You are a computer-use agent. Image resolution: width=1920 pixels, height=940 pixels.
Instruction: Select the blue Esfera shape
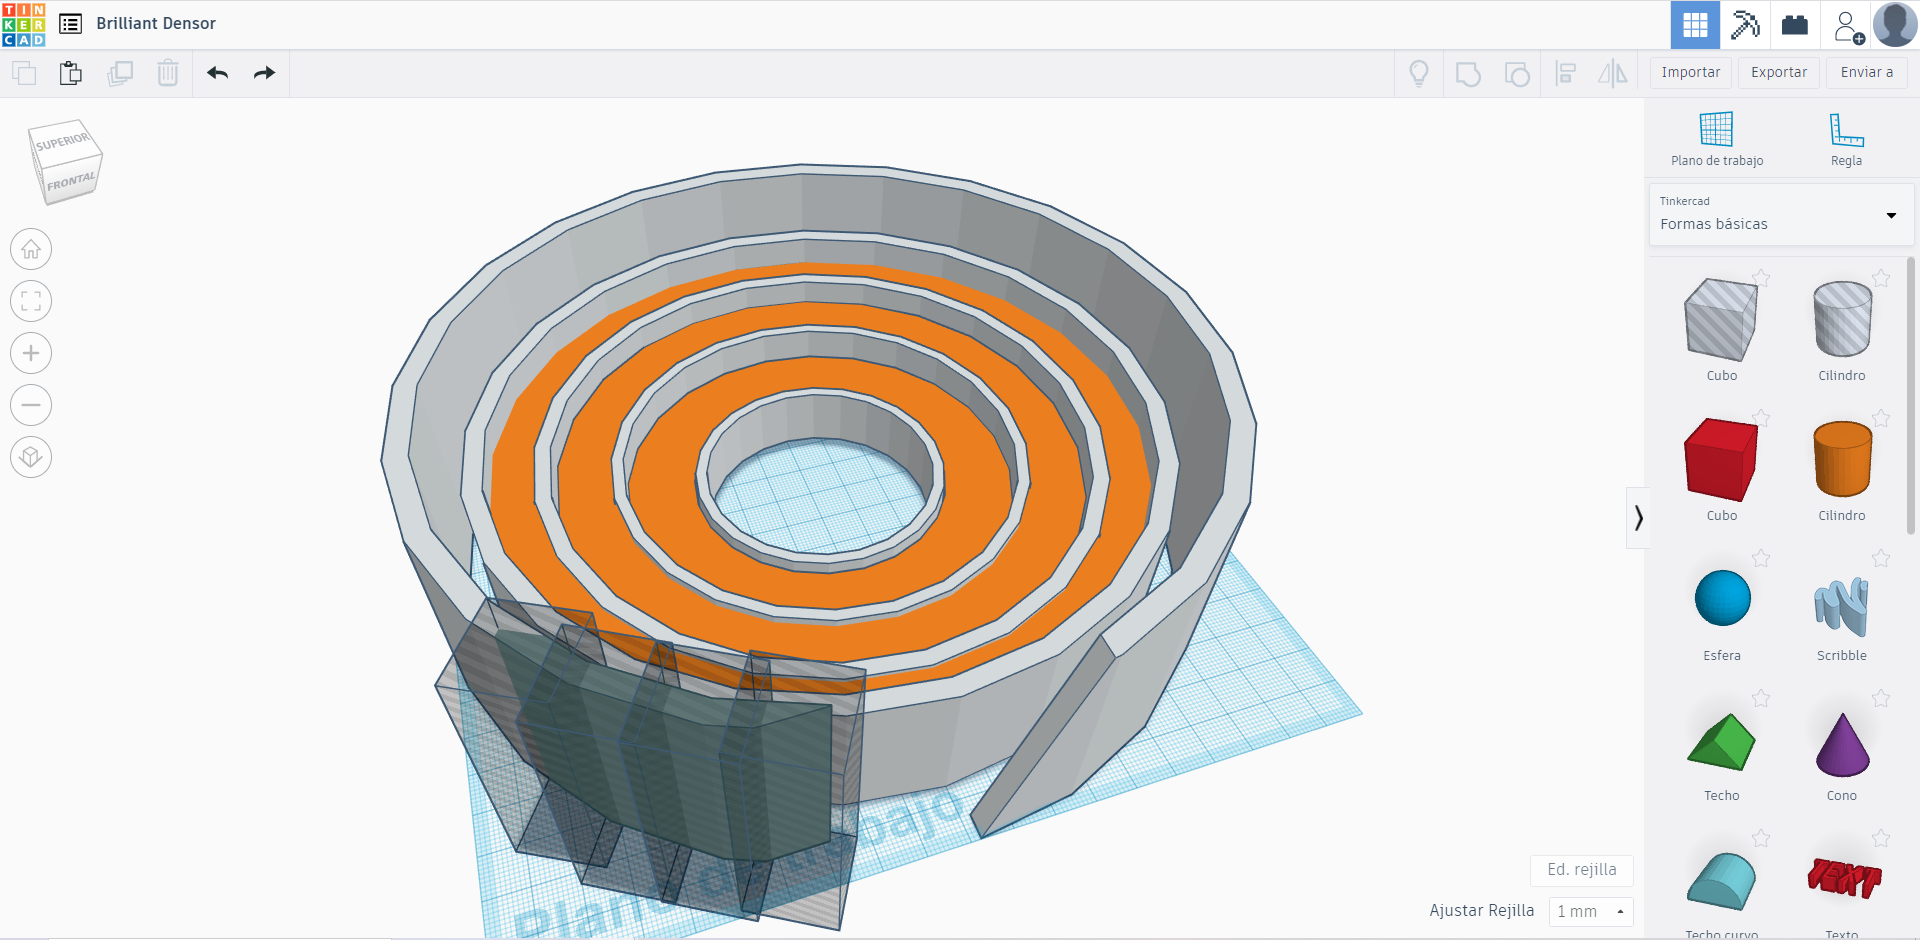coord(1722,598)
